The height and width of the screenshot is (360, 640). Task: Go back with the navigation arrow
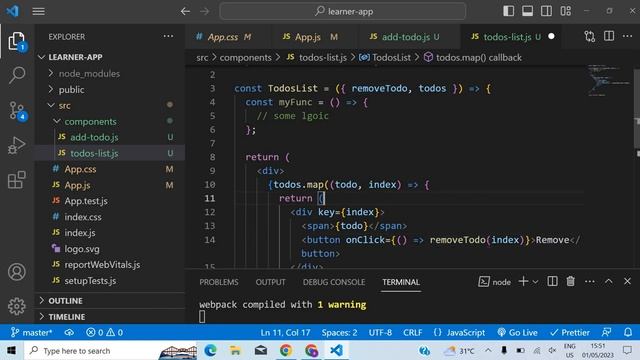tap(185, 11)
